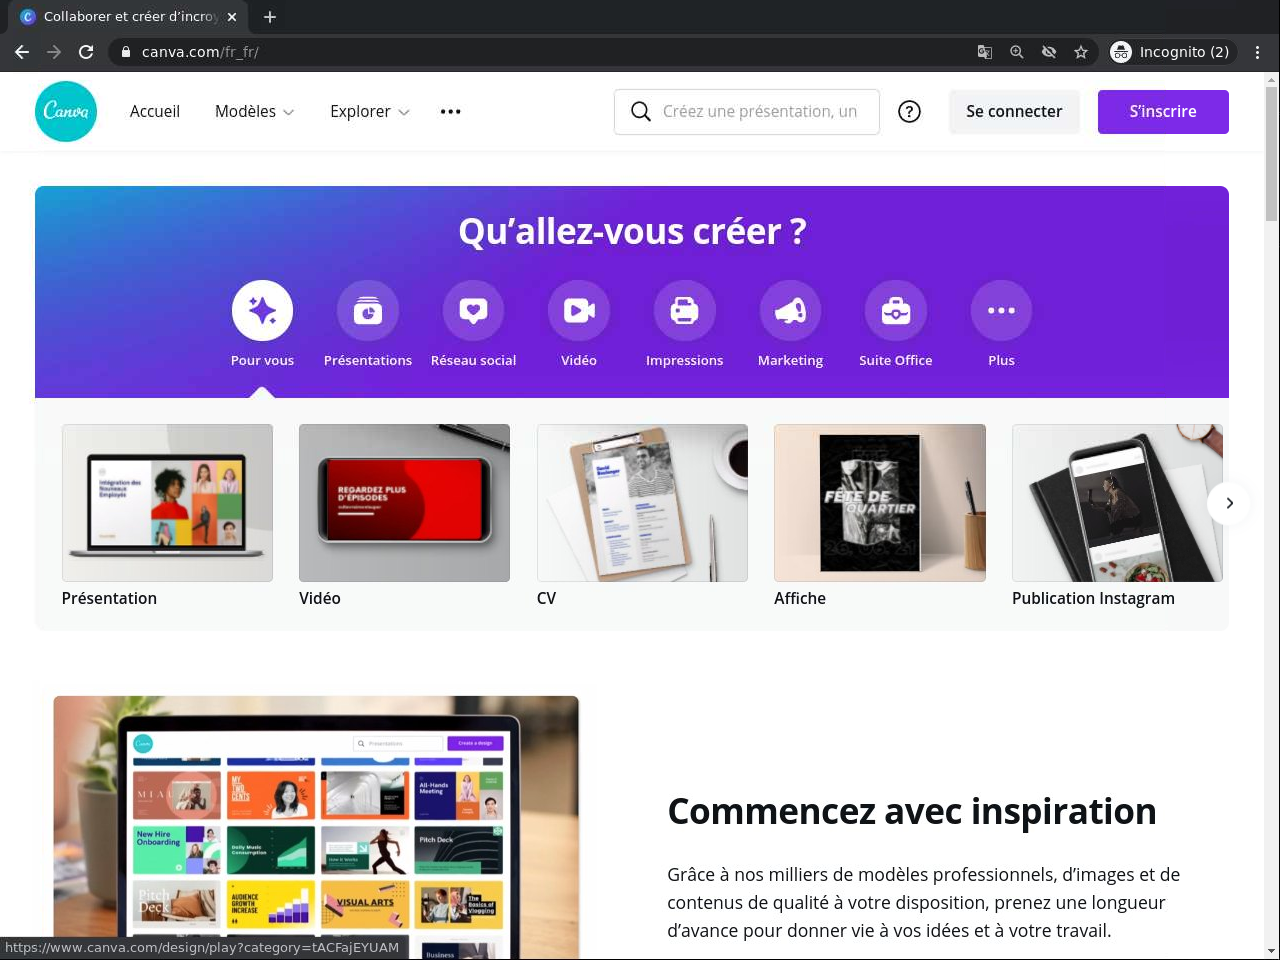The image size is (1280, 960).
Task: Reload the Canva page
Action: (x=86, y=52)
